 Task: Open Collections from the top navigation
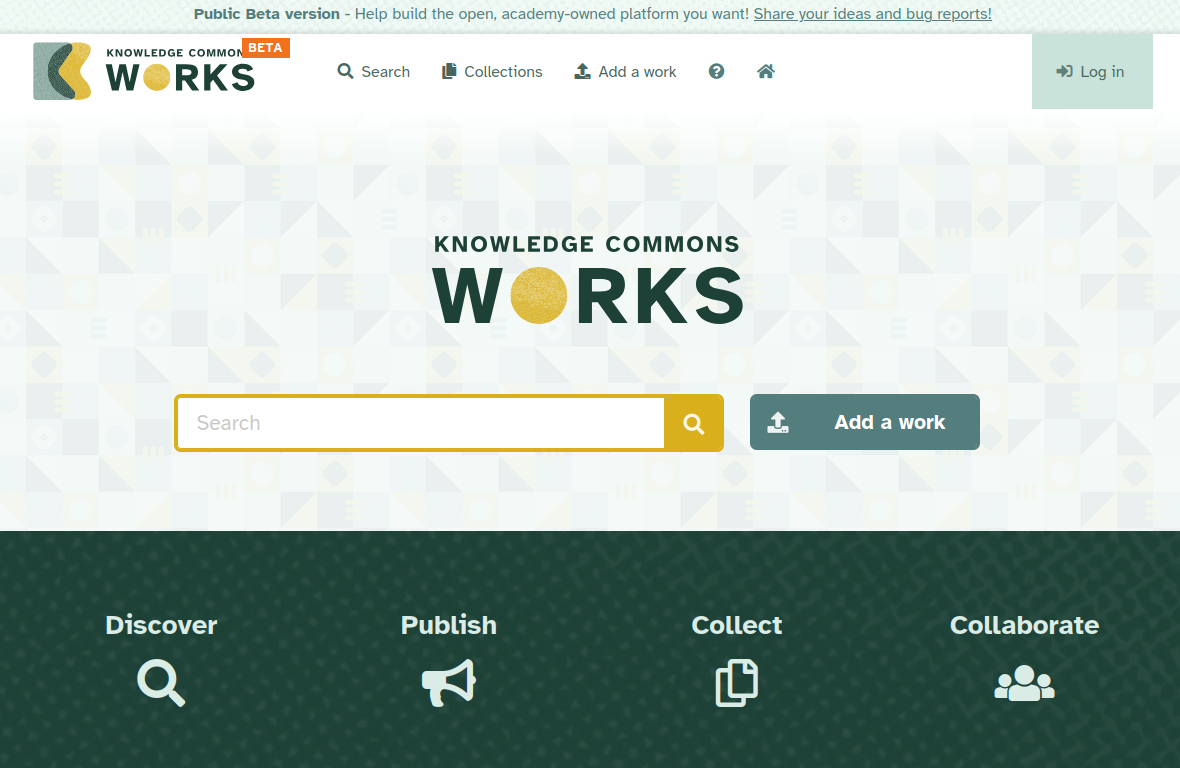tap(492, 71)
